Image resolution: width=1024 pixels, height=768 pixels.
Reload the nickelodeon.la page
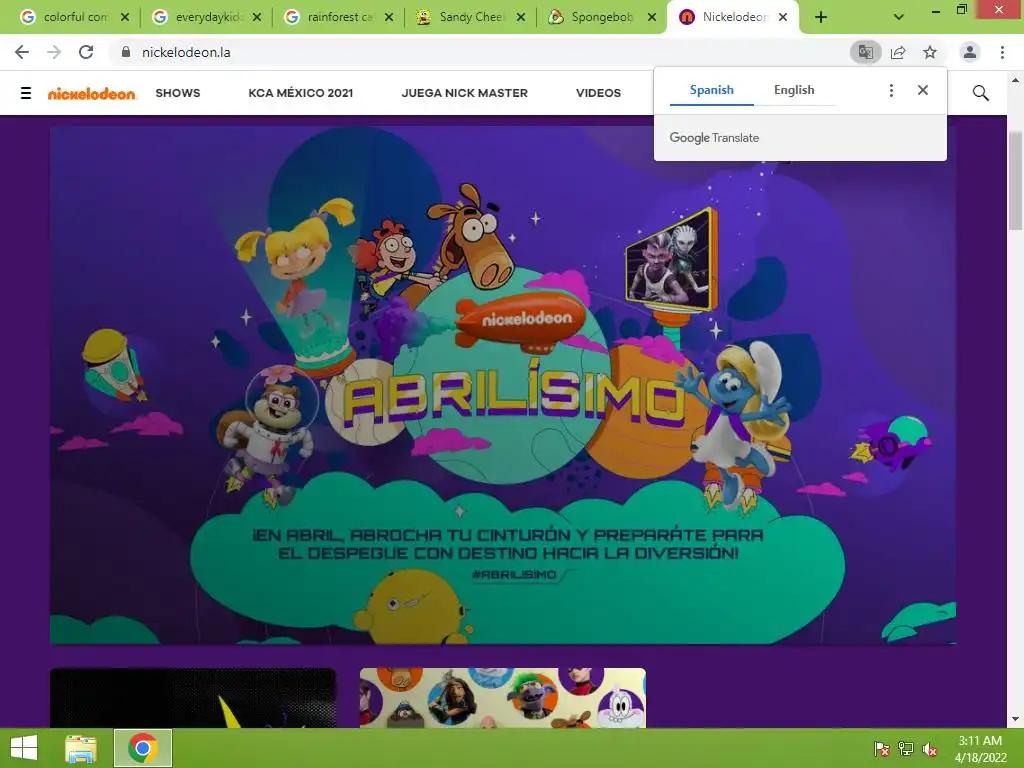click(86, 52)
